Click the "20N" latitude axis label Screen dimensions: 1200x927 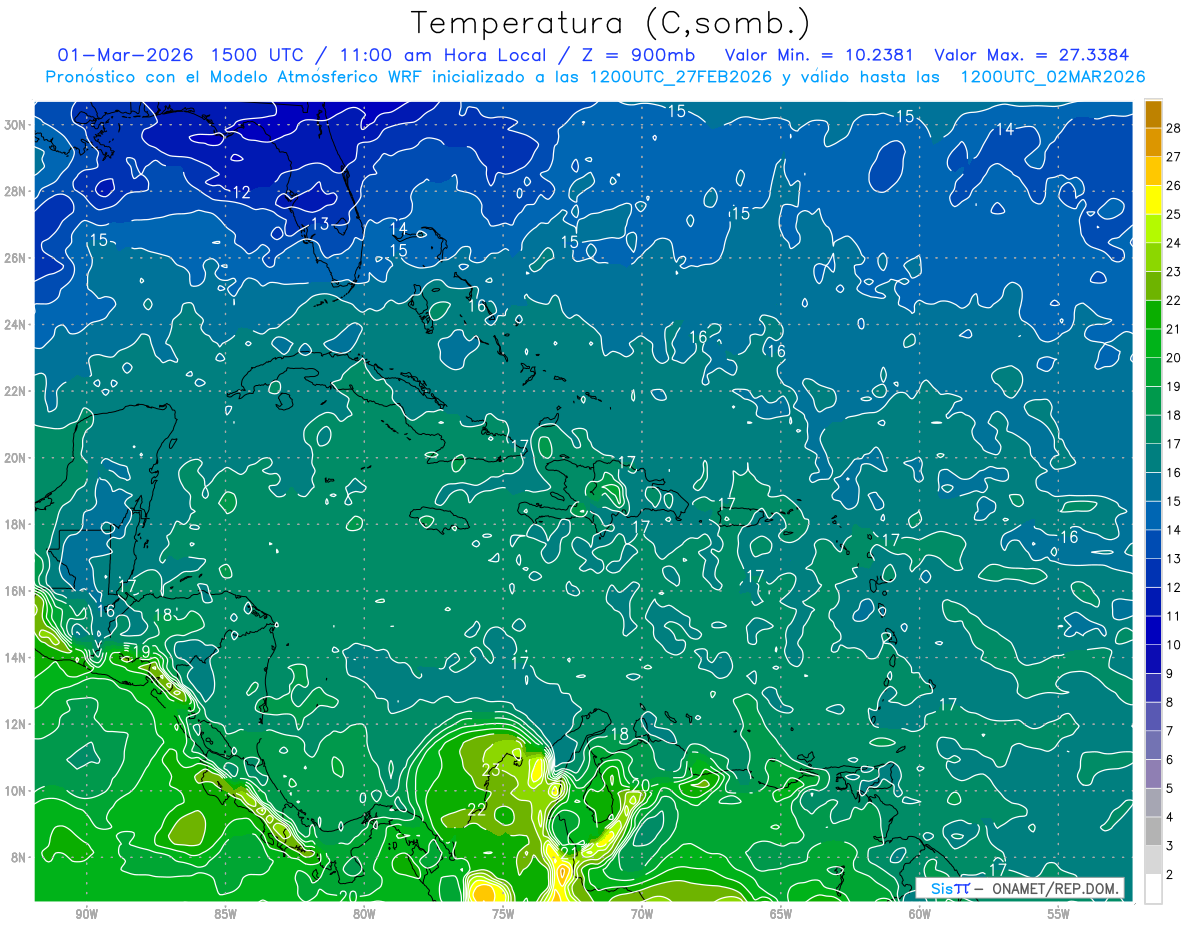coord(15,458)
